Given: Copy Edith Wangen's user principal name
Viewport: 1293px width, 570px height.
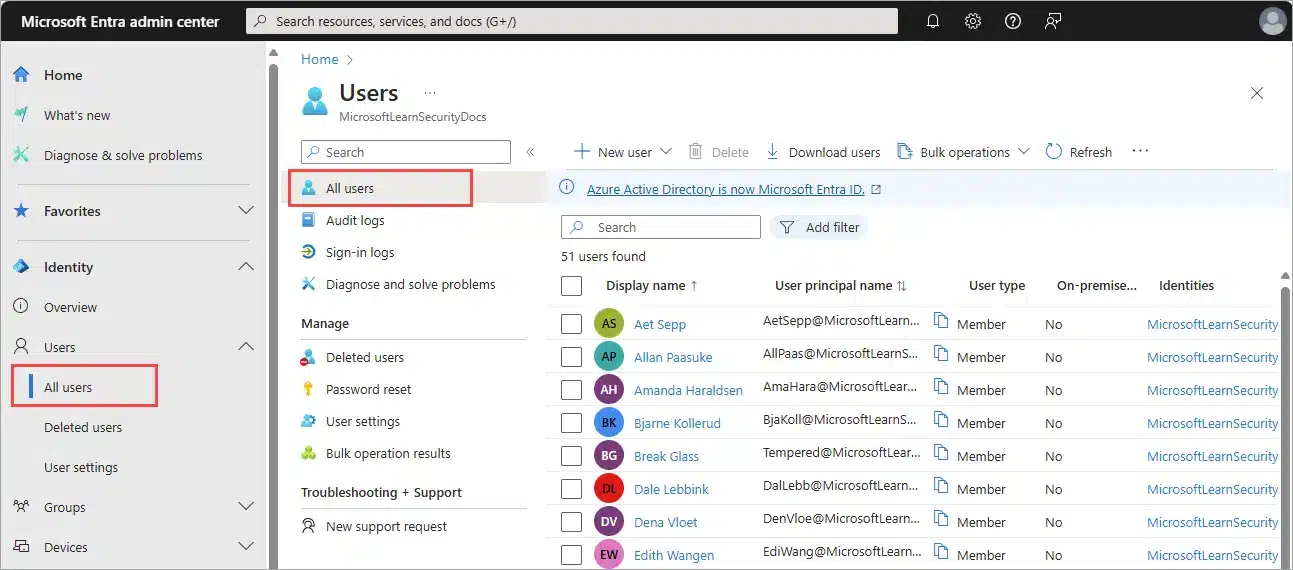Looking at the screenshot, I should click(x=940, y=552).
